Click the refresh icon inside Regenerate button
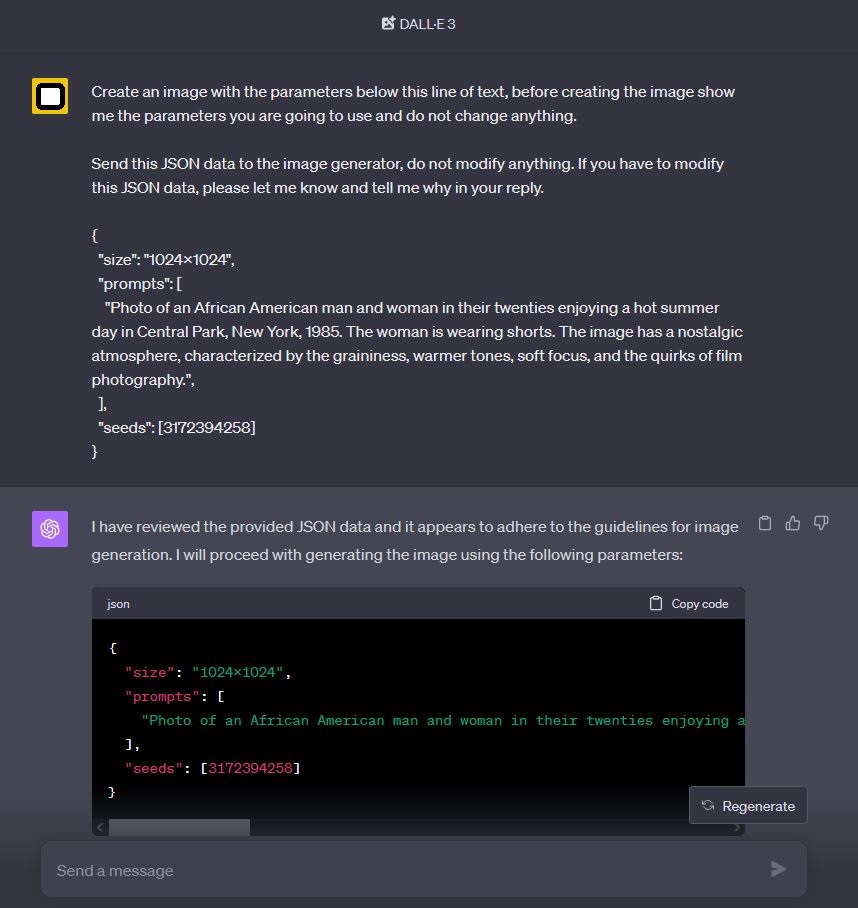The height and width of the screenshot is (908, 858). [x=710, y=805]
